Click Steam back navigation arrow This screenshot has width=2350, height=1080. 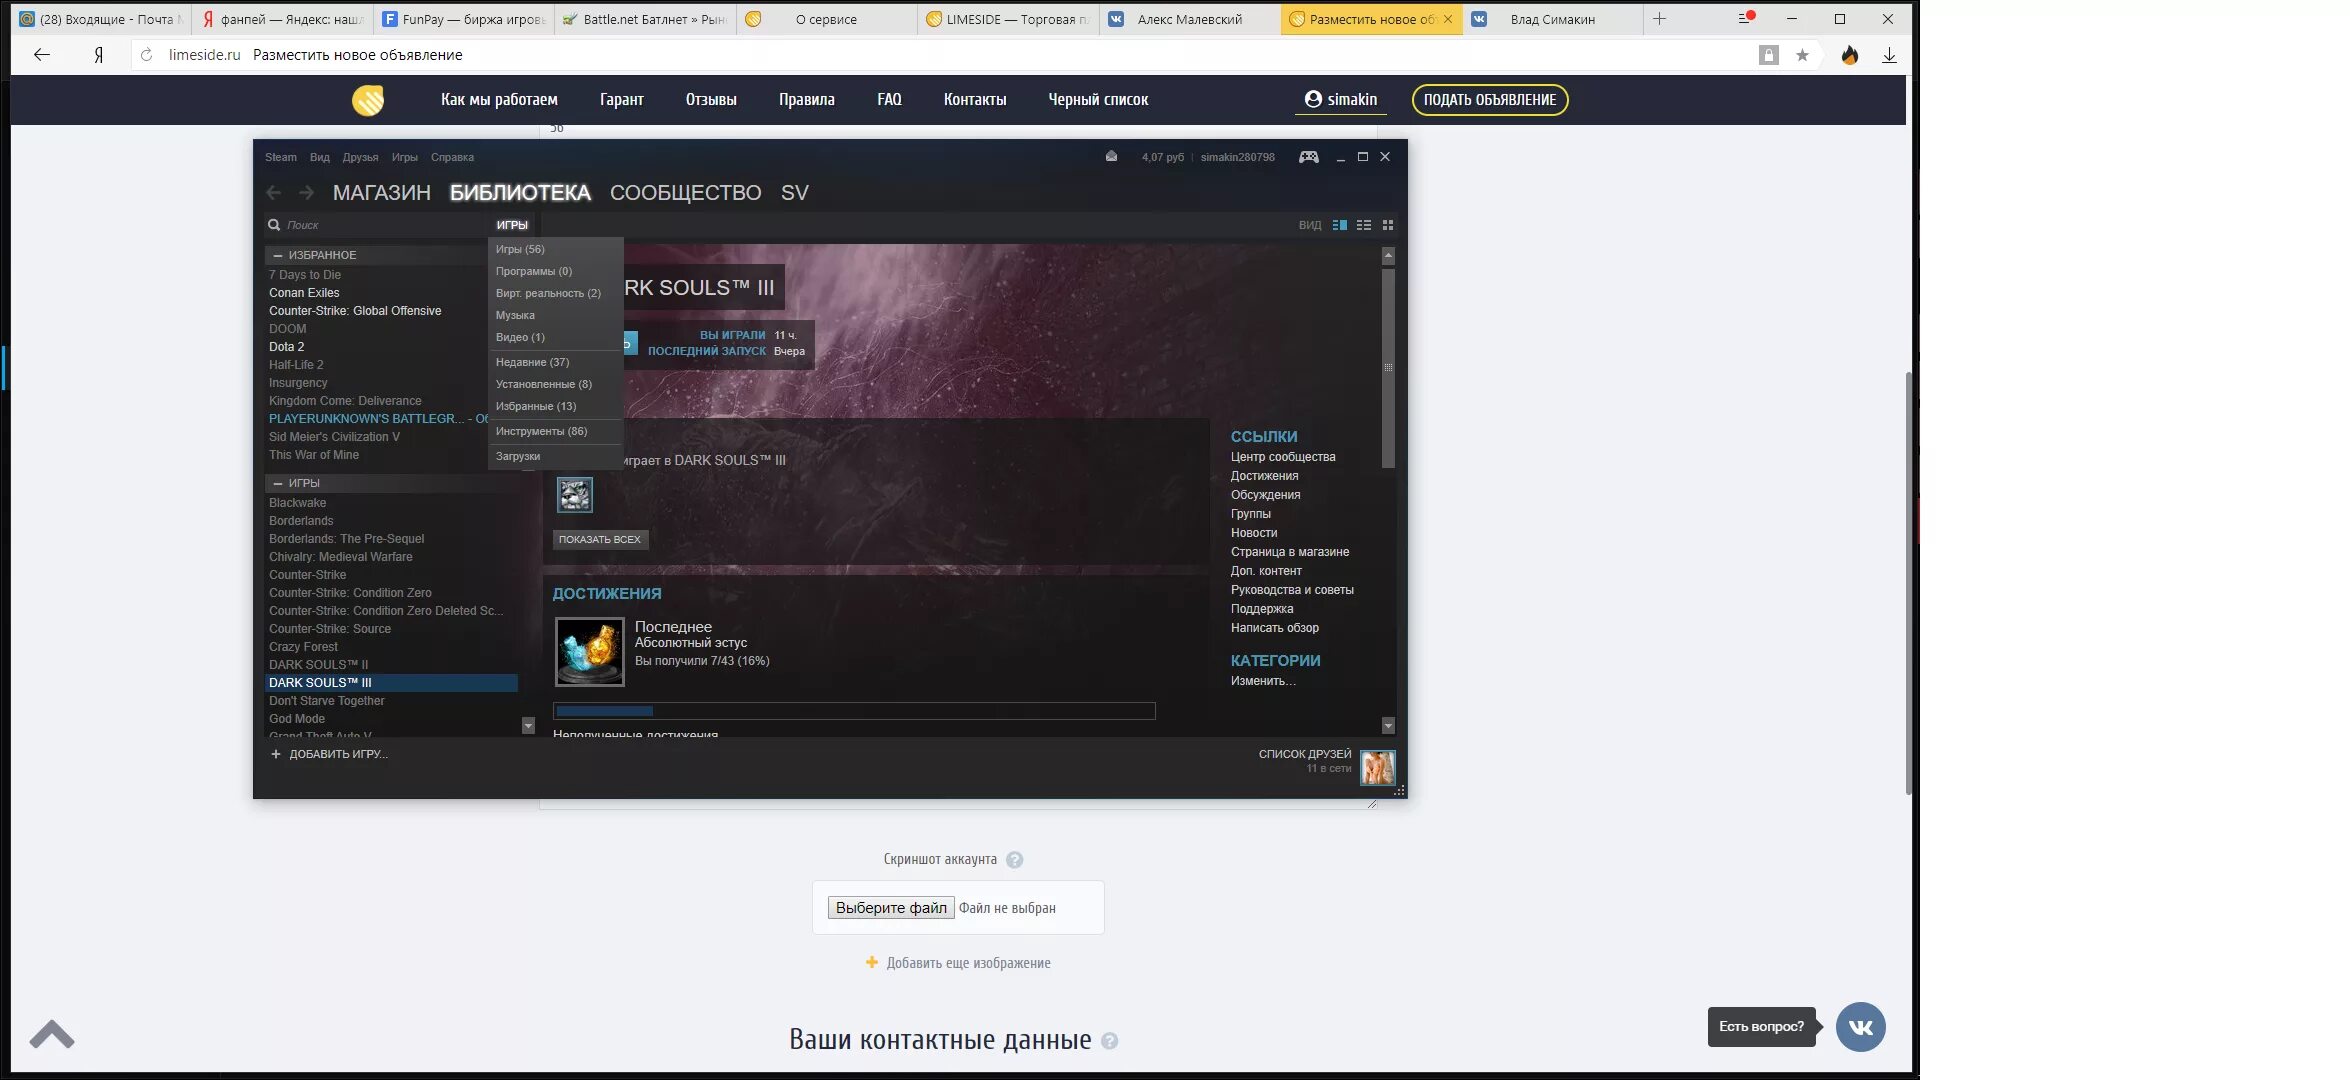274,192
